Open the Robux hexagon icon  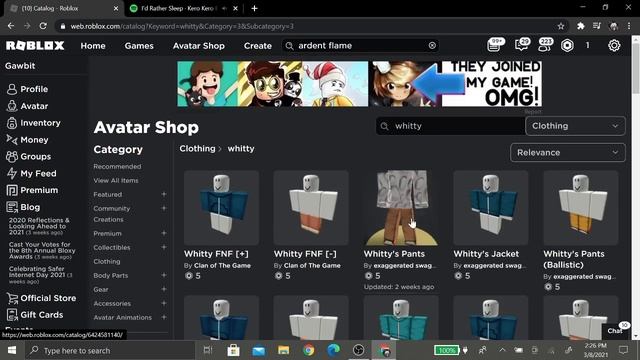(x=567, y=45)
